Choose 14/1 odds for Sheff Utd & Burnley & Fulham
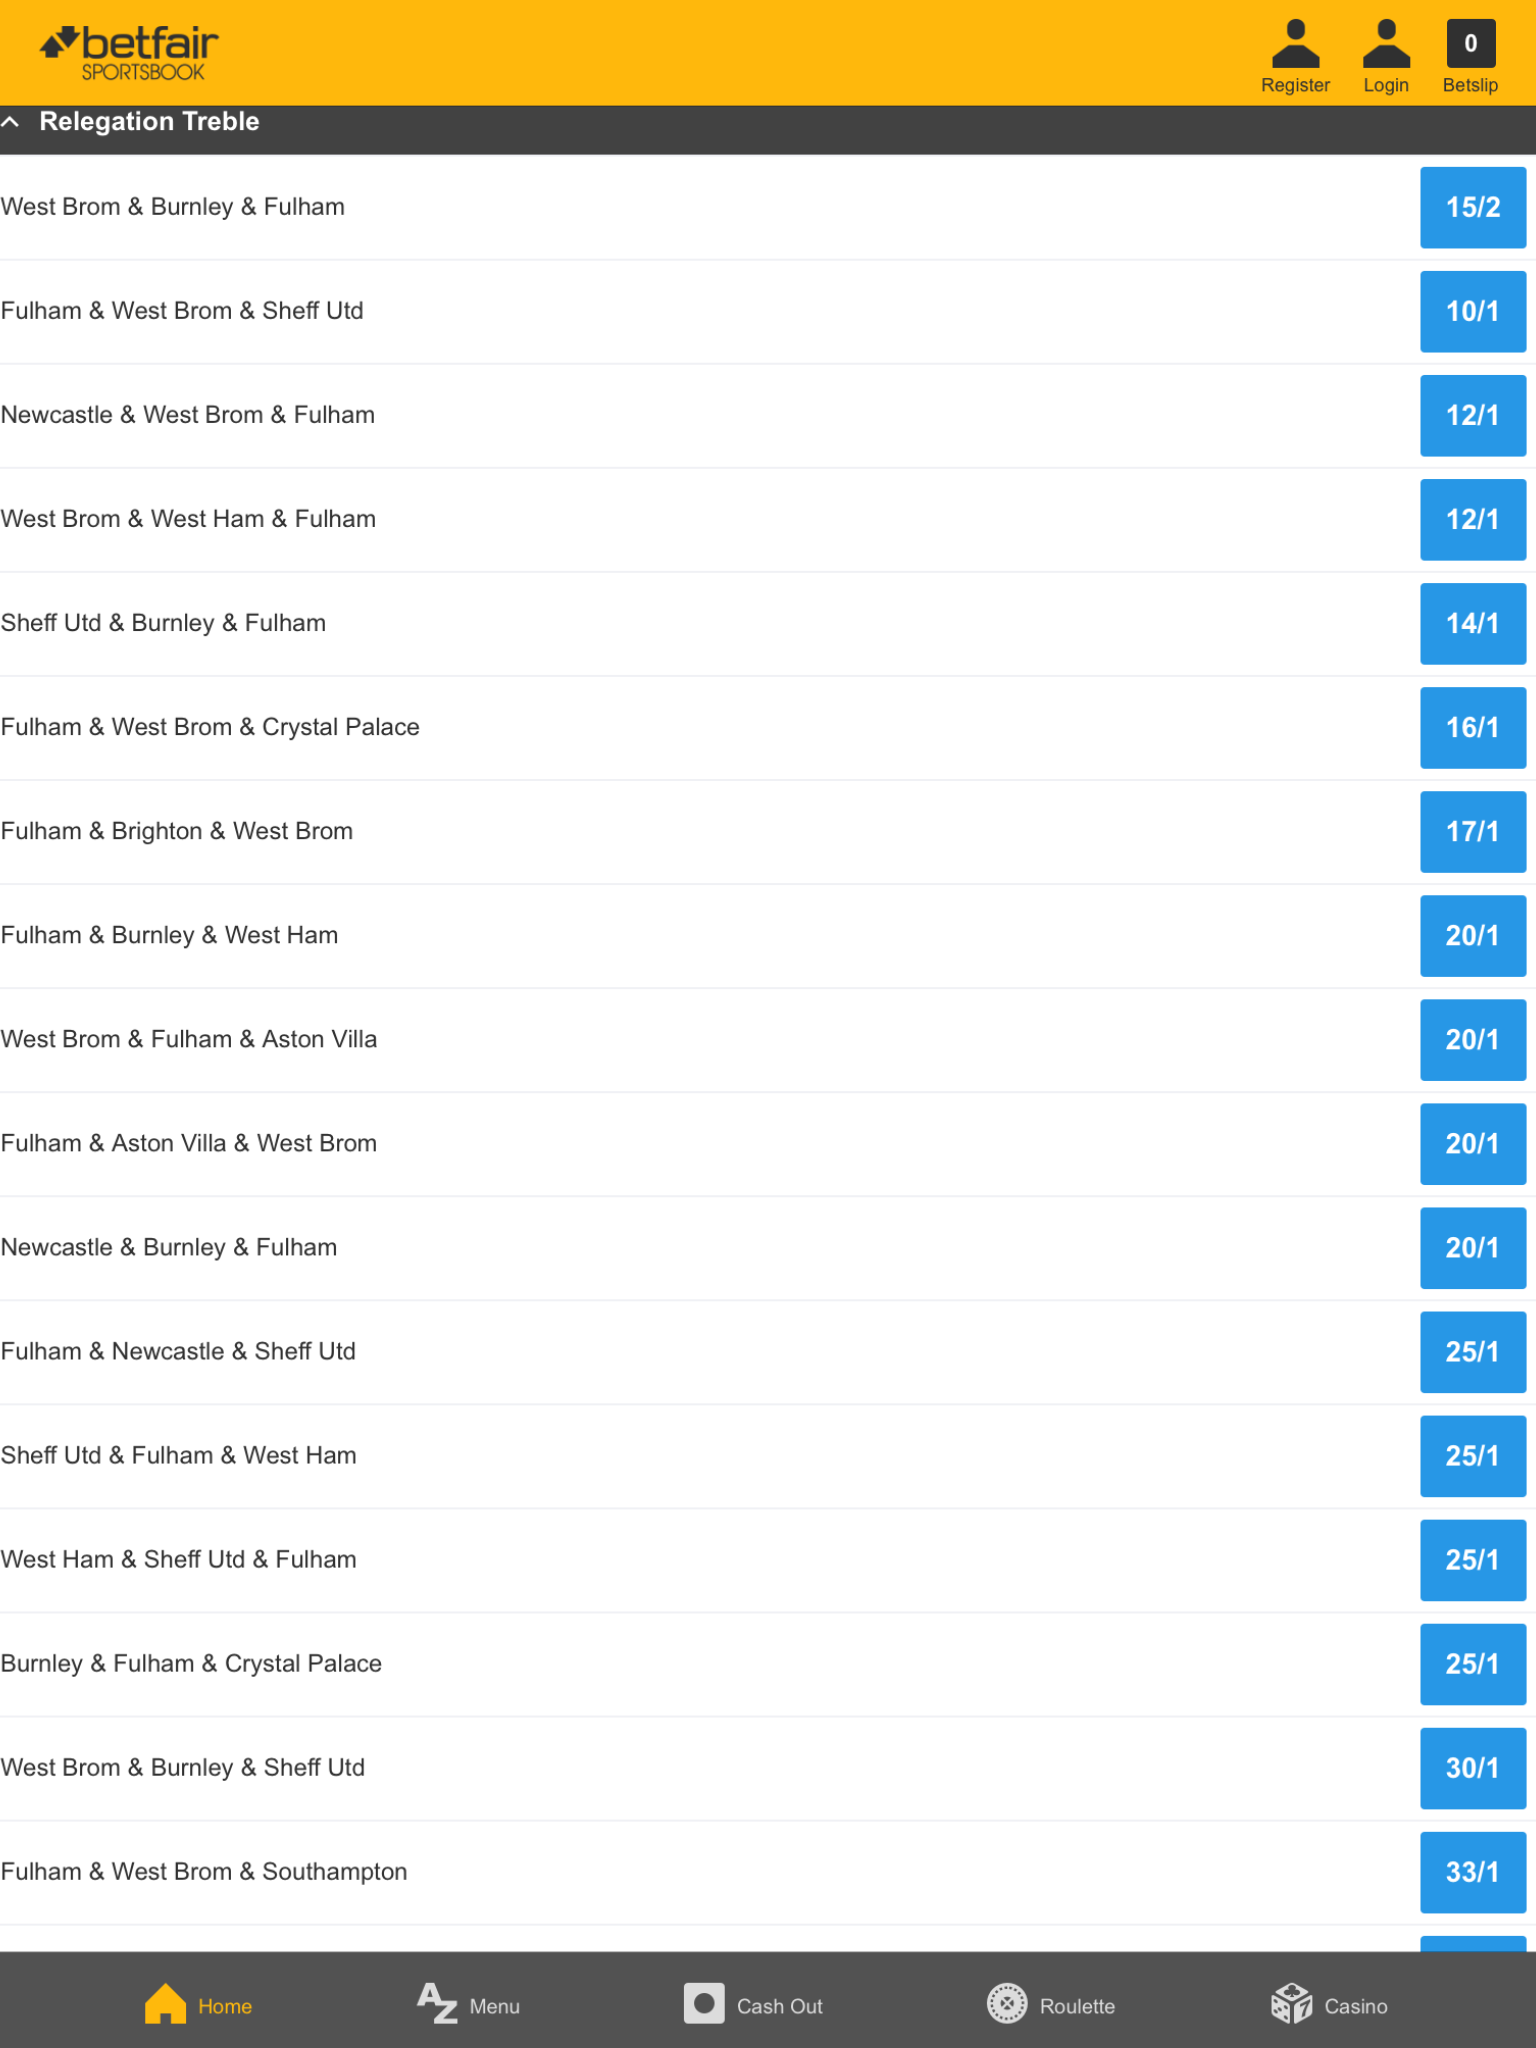 point(1472,623)
